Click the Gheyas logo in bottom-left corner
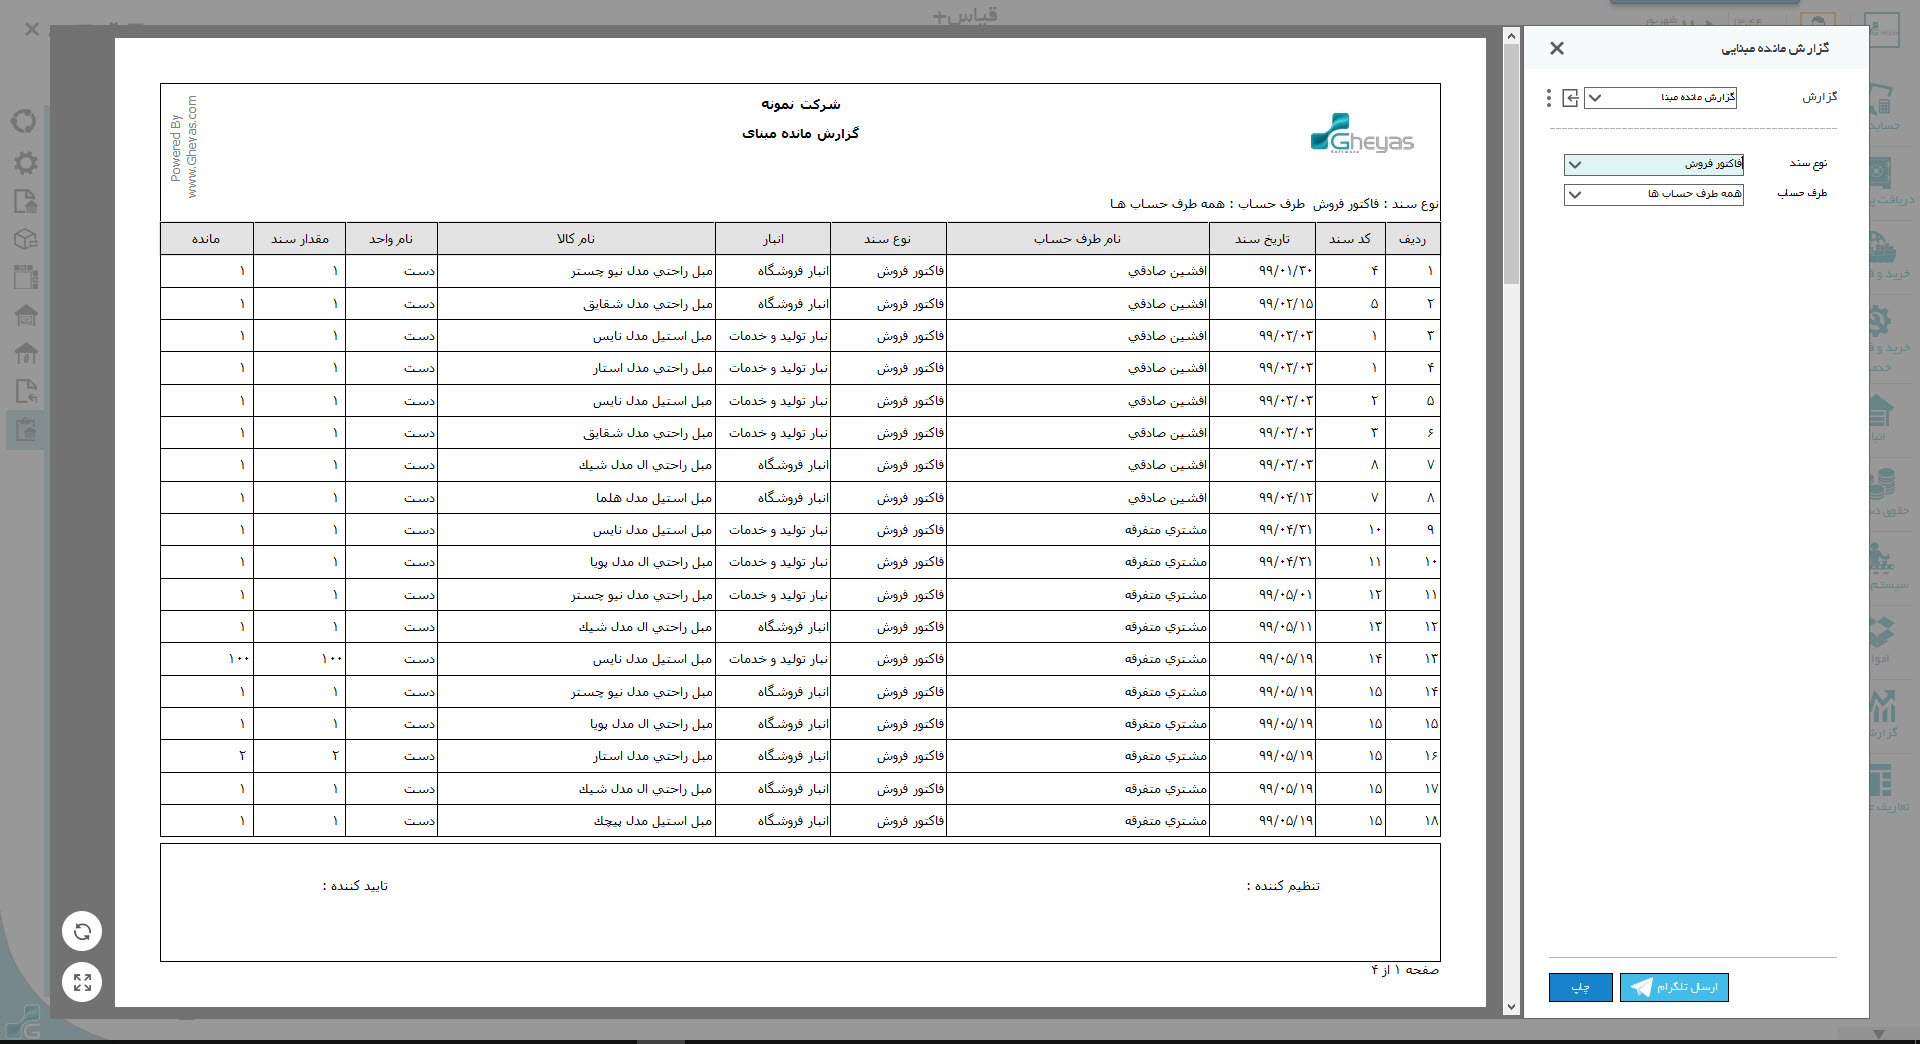Screen dimensions: 1920x1044 (x=24, y=1022)
